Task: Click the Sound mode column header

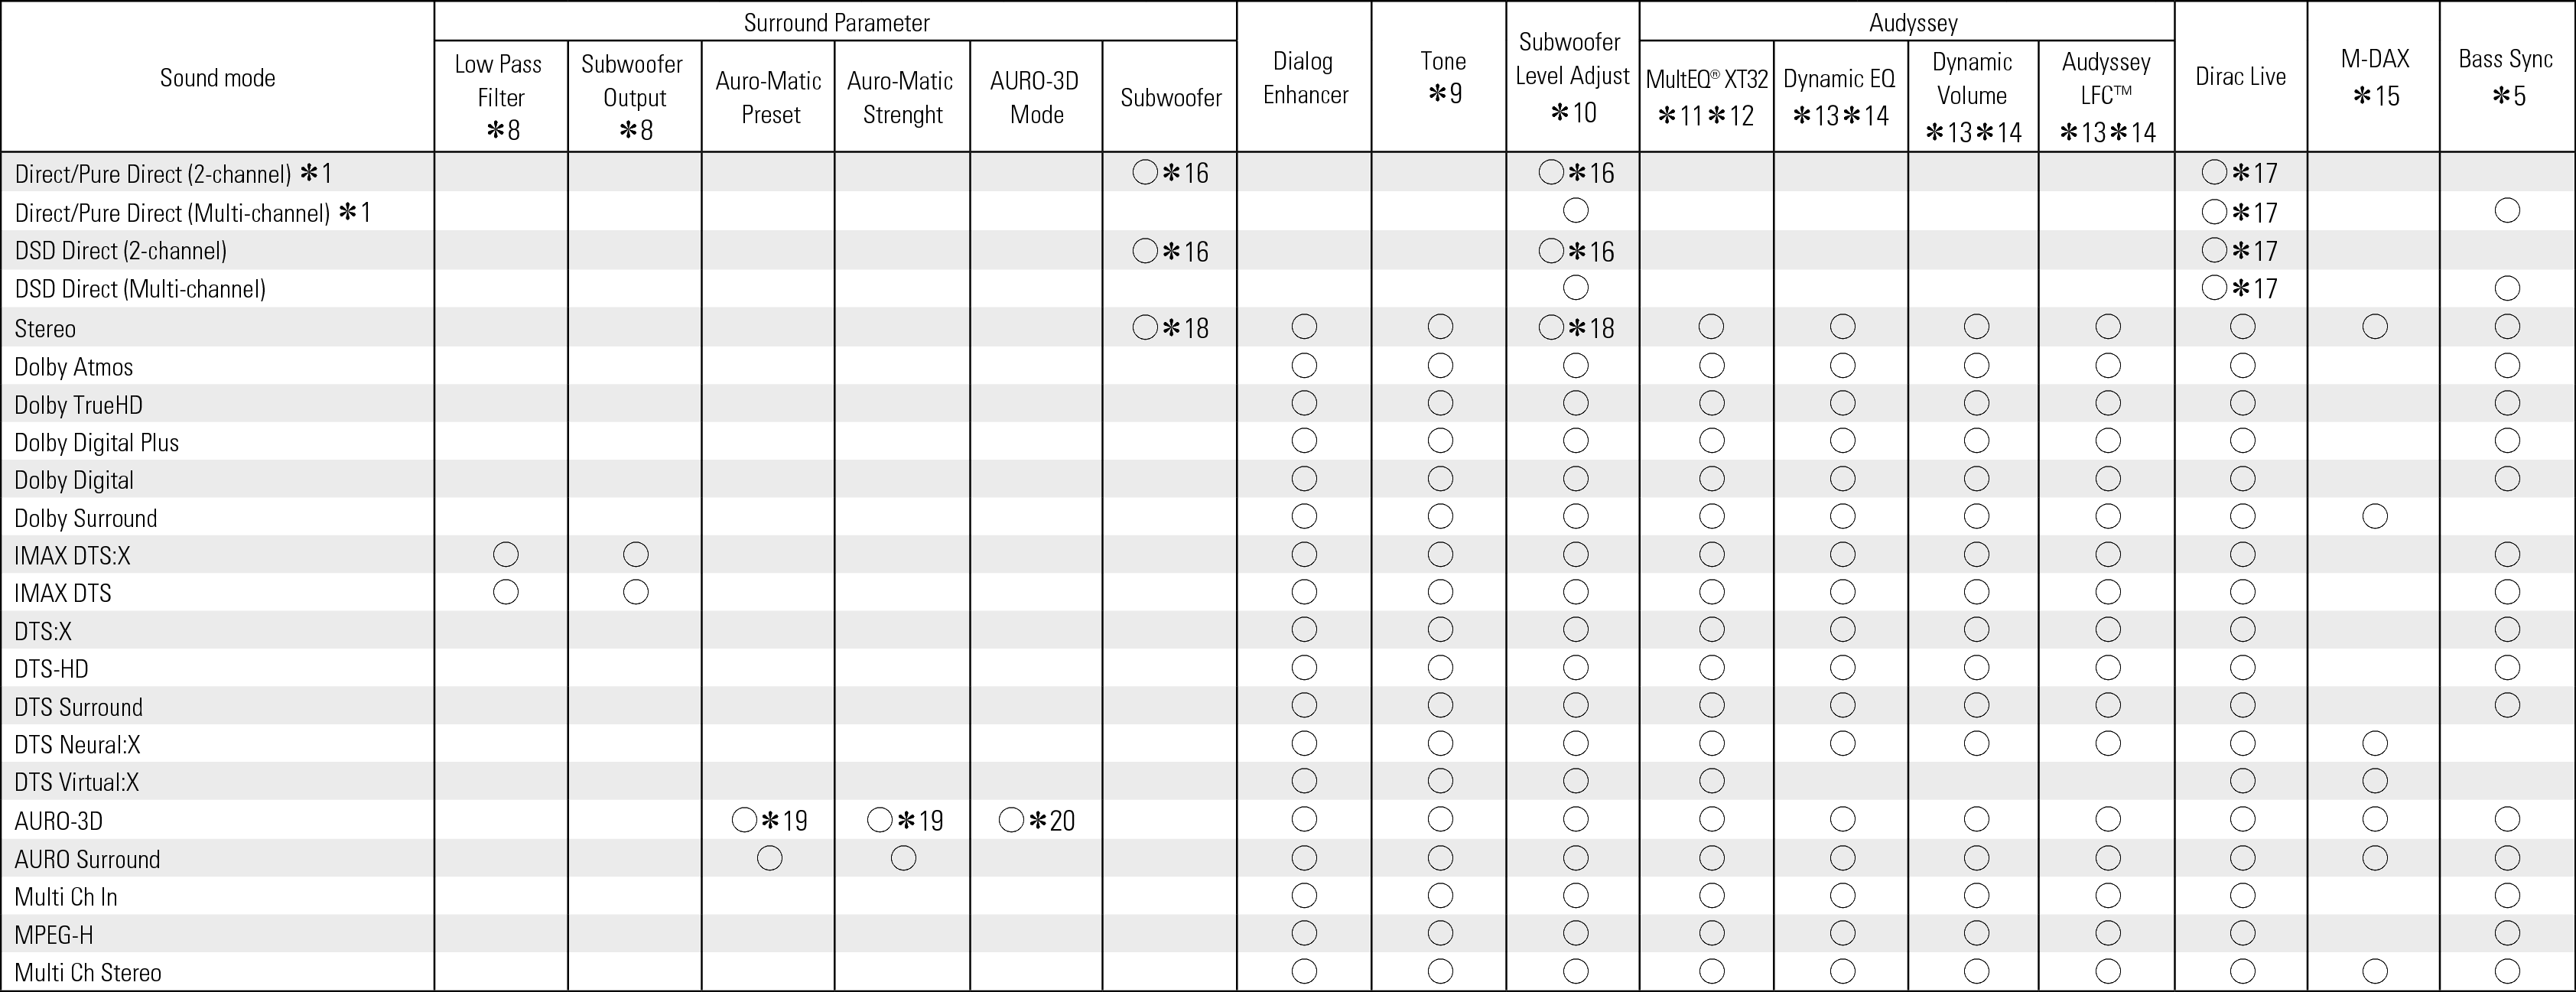Action: 217,77
